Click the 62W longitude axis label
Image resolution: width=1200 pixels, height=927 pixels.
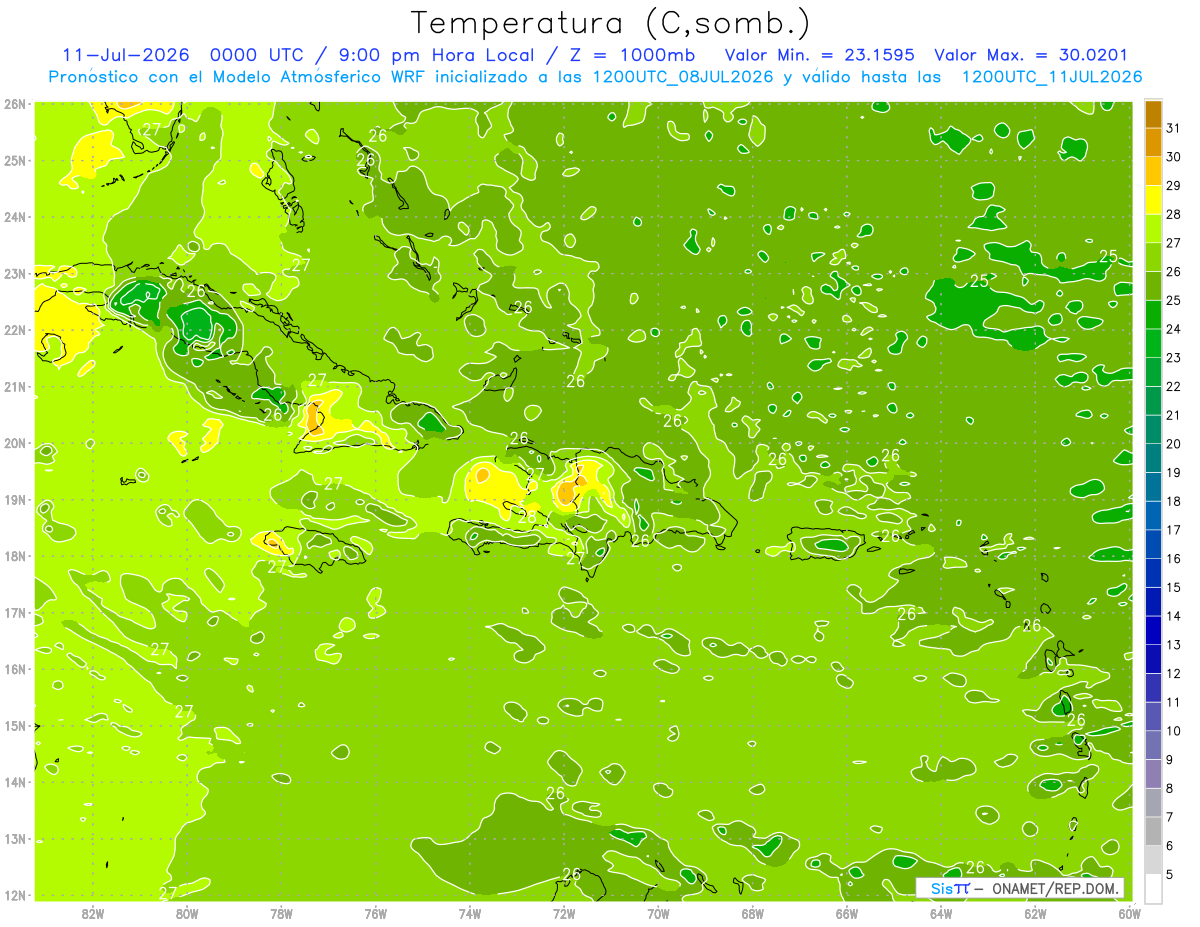1035,913
